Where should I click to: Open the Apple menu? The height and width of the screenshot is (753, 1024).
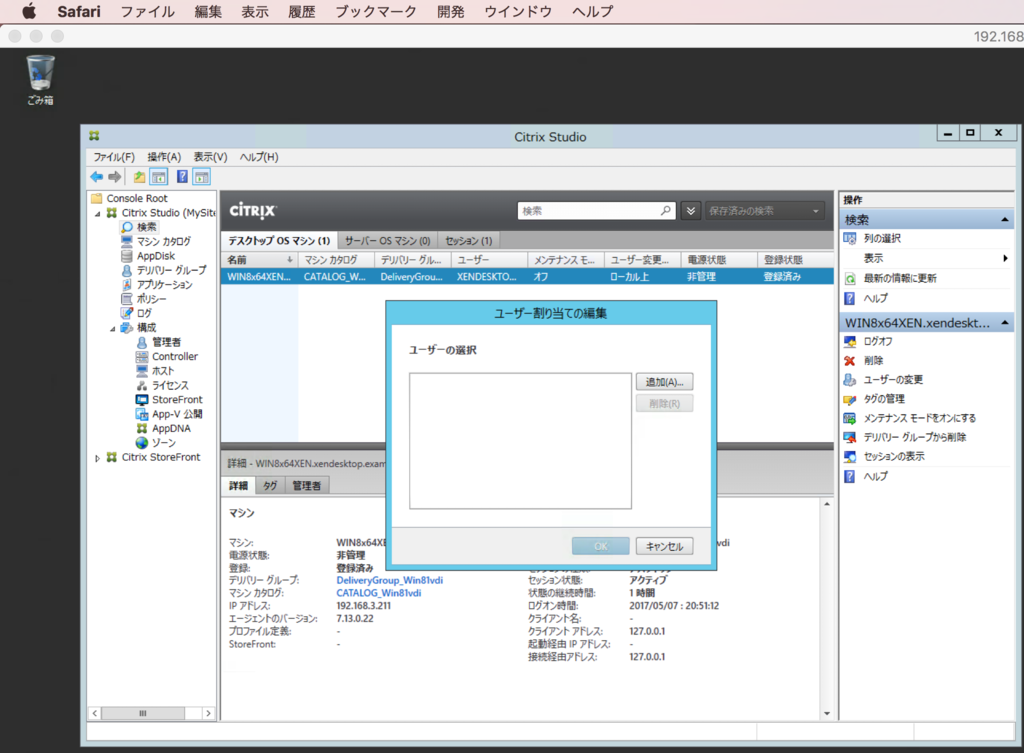29,11
